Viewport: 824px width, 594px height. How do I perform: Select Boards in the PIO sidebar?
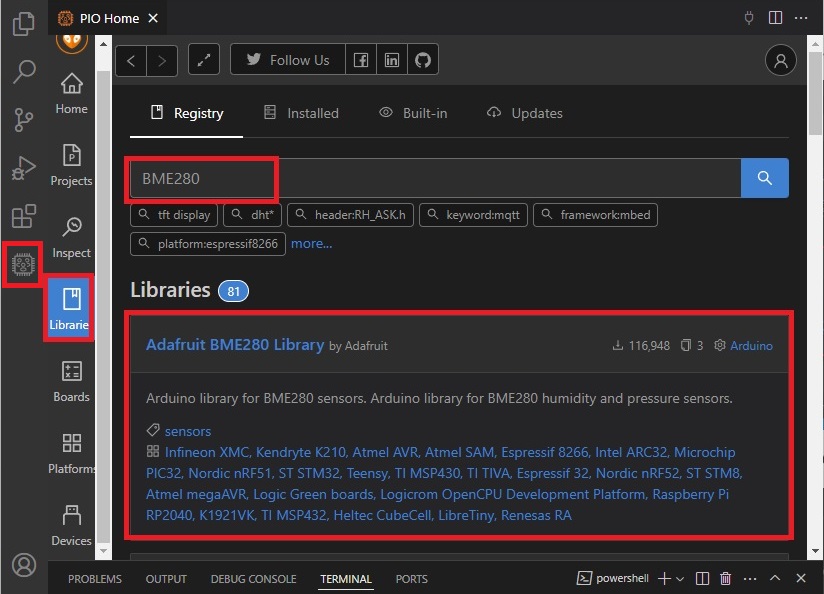pyautogui.click(x=71, y=383)
